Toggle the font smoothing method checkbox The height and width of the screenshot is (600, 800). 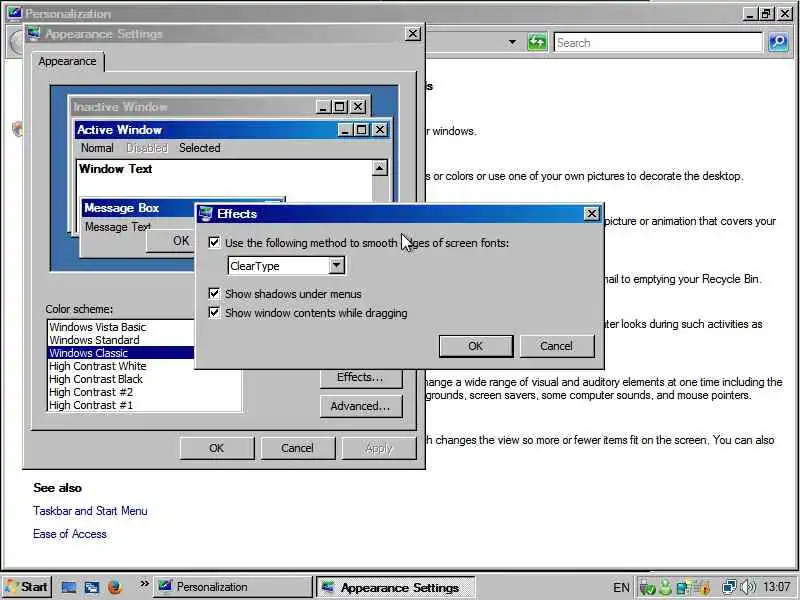(x=214, y=242)
